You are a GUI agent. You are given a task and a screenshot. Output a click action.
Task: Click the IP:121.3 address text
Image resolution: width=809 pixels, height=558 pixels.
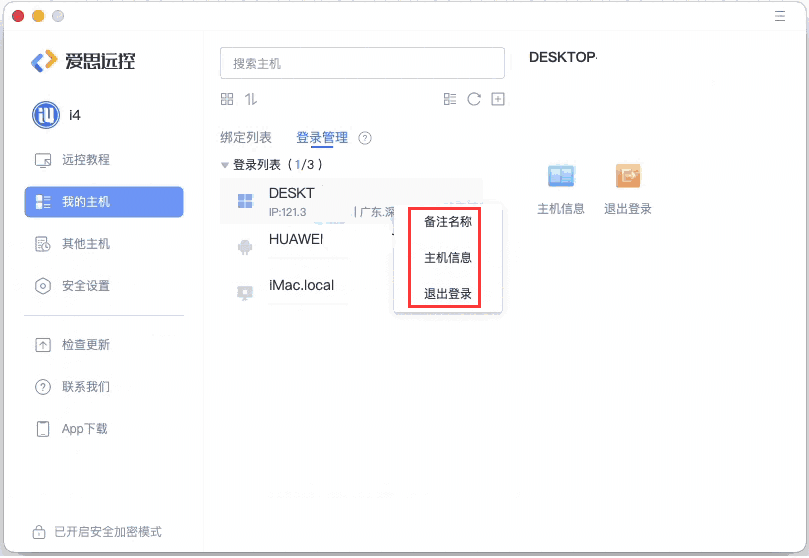pos(287,212)
